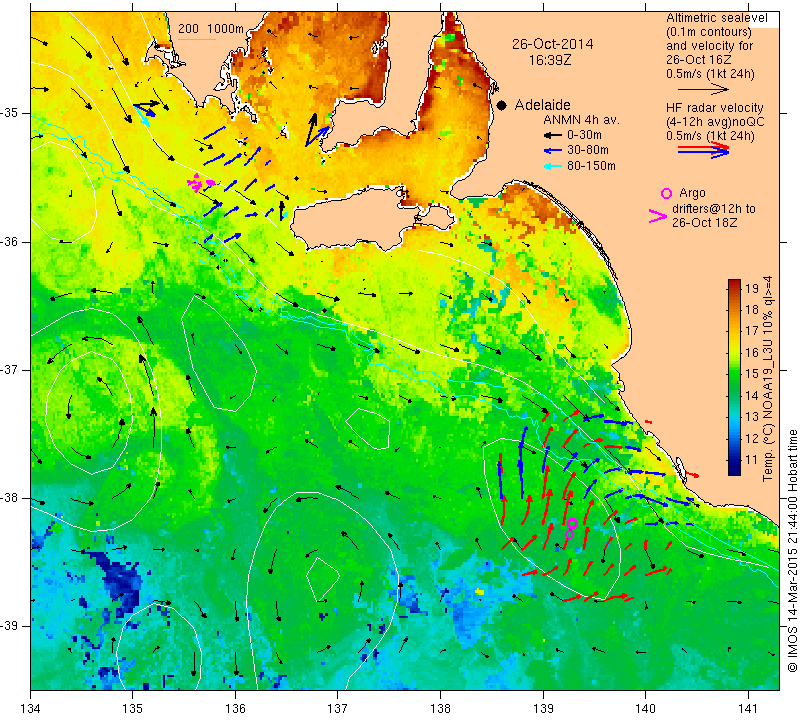This screenshot has width=800, height=720.
Task: Click the '(4-12h avg)noQC' legend text
Action: (x=715, y=122)
